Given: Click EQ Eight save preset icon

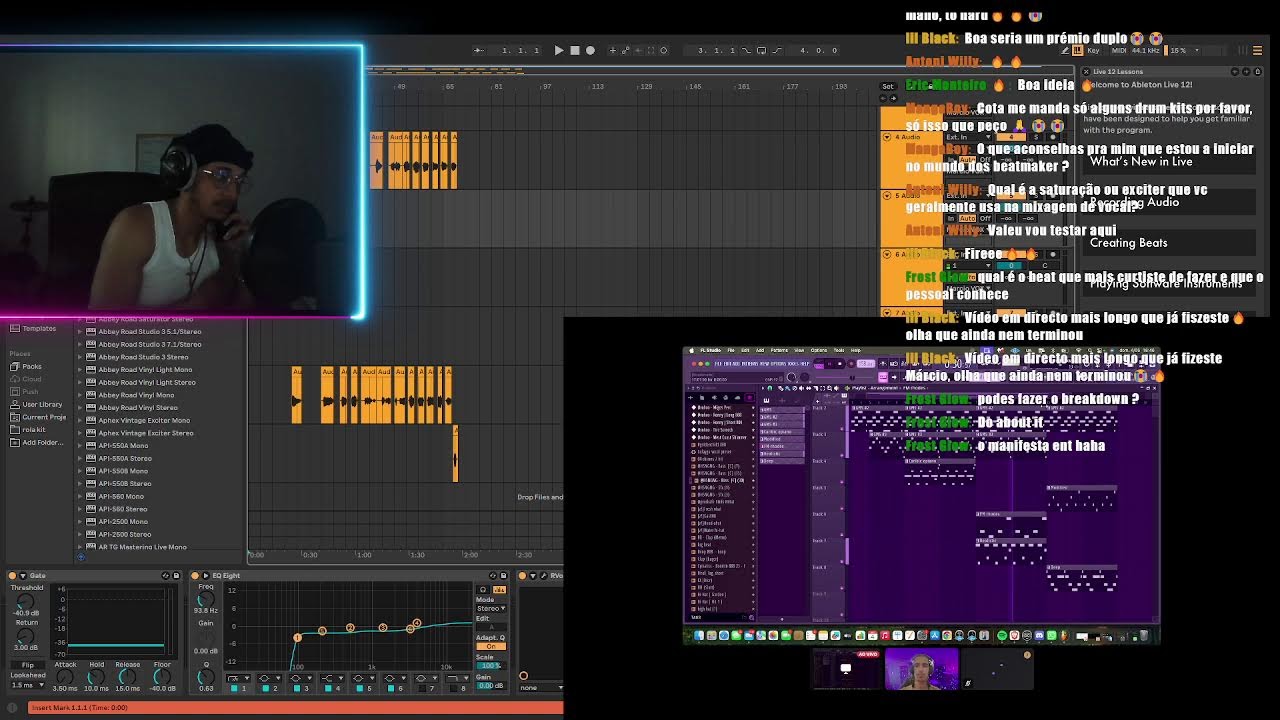Looking at the screenshot, I should pyautogui.click(x=504, y=576).
